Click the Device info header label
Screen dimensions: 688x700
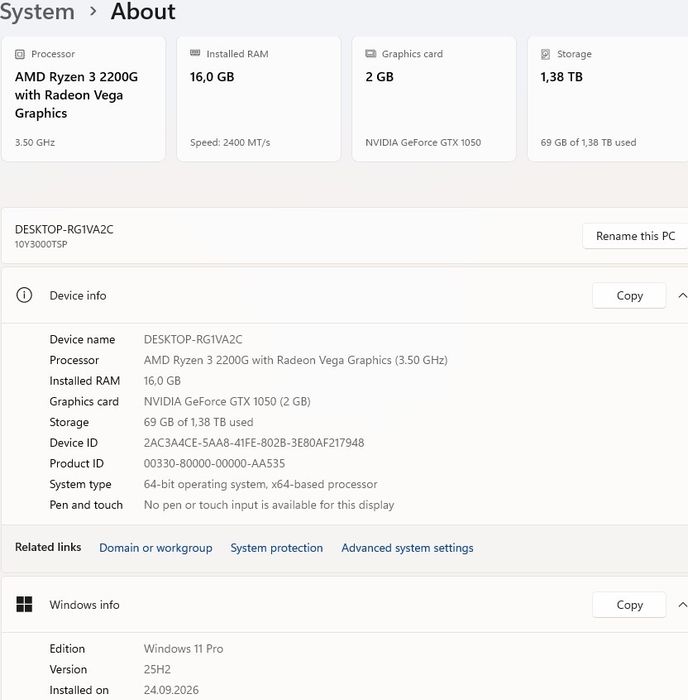click(x=78, y=295)
